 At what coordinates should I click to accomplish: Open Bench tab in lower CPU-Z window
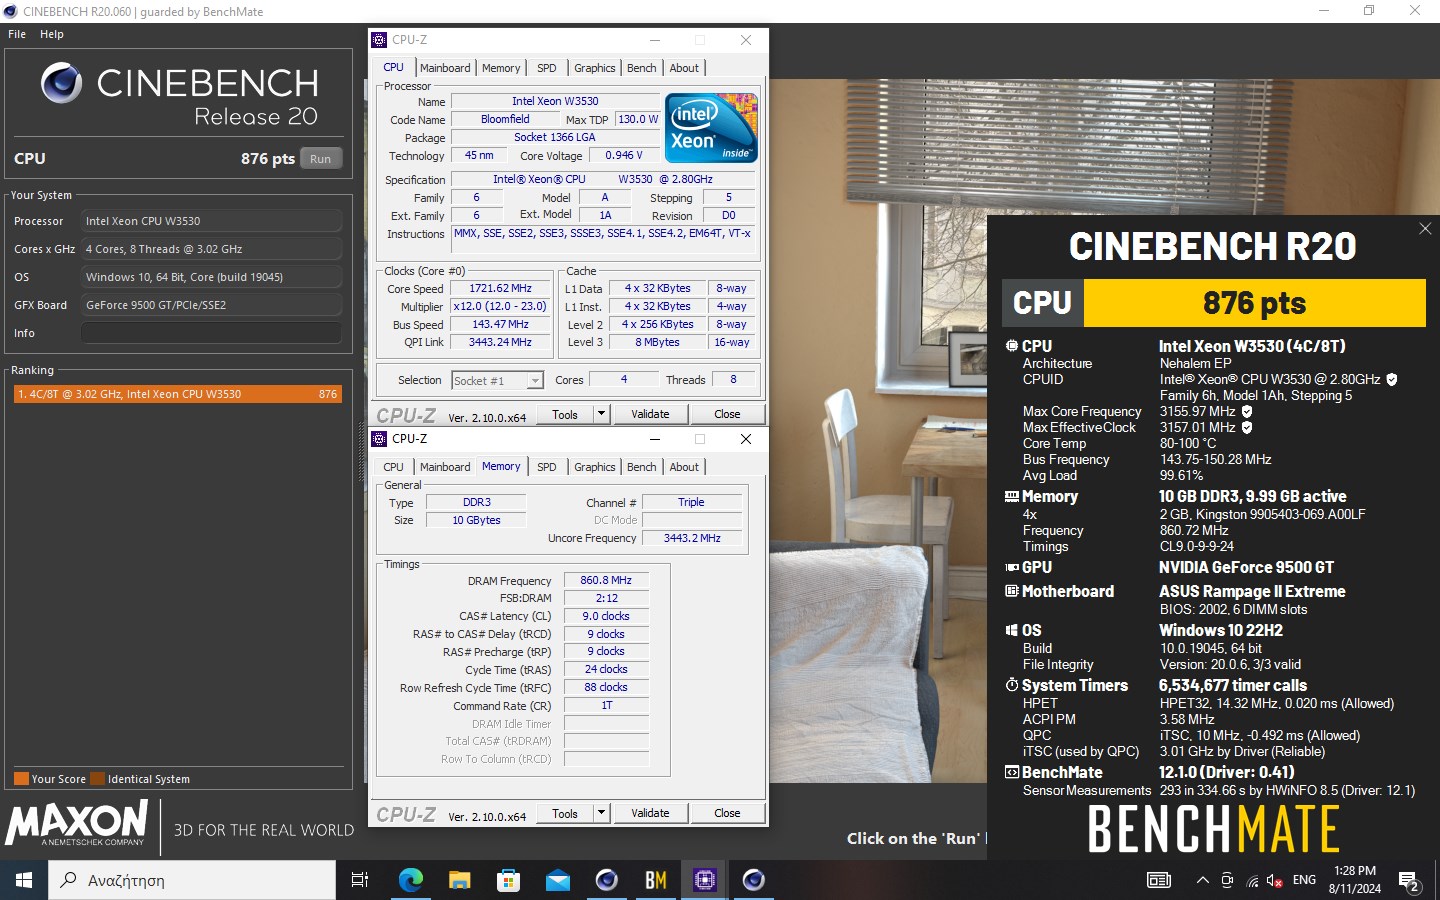click(x=642, y=467)
